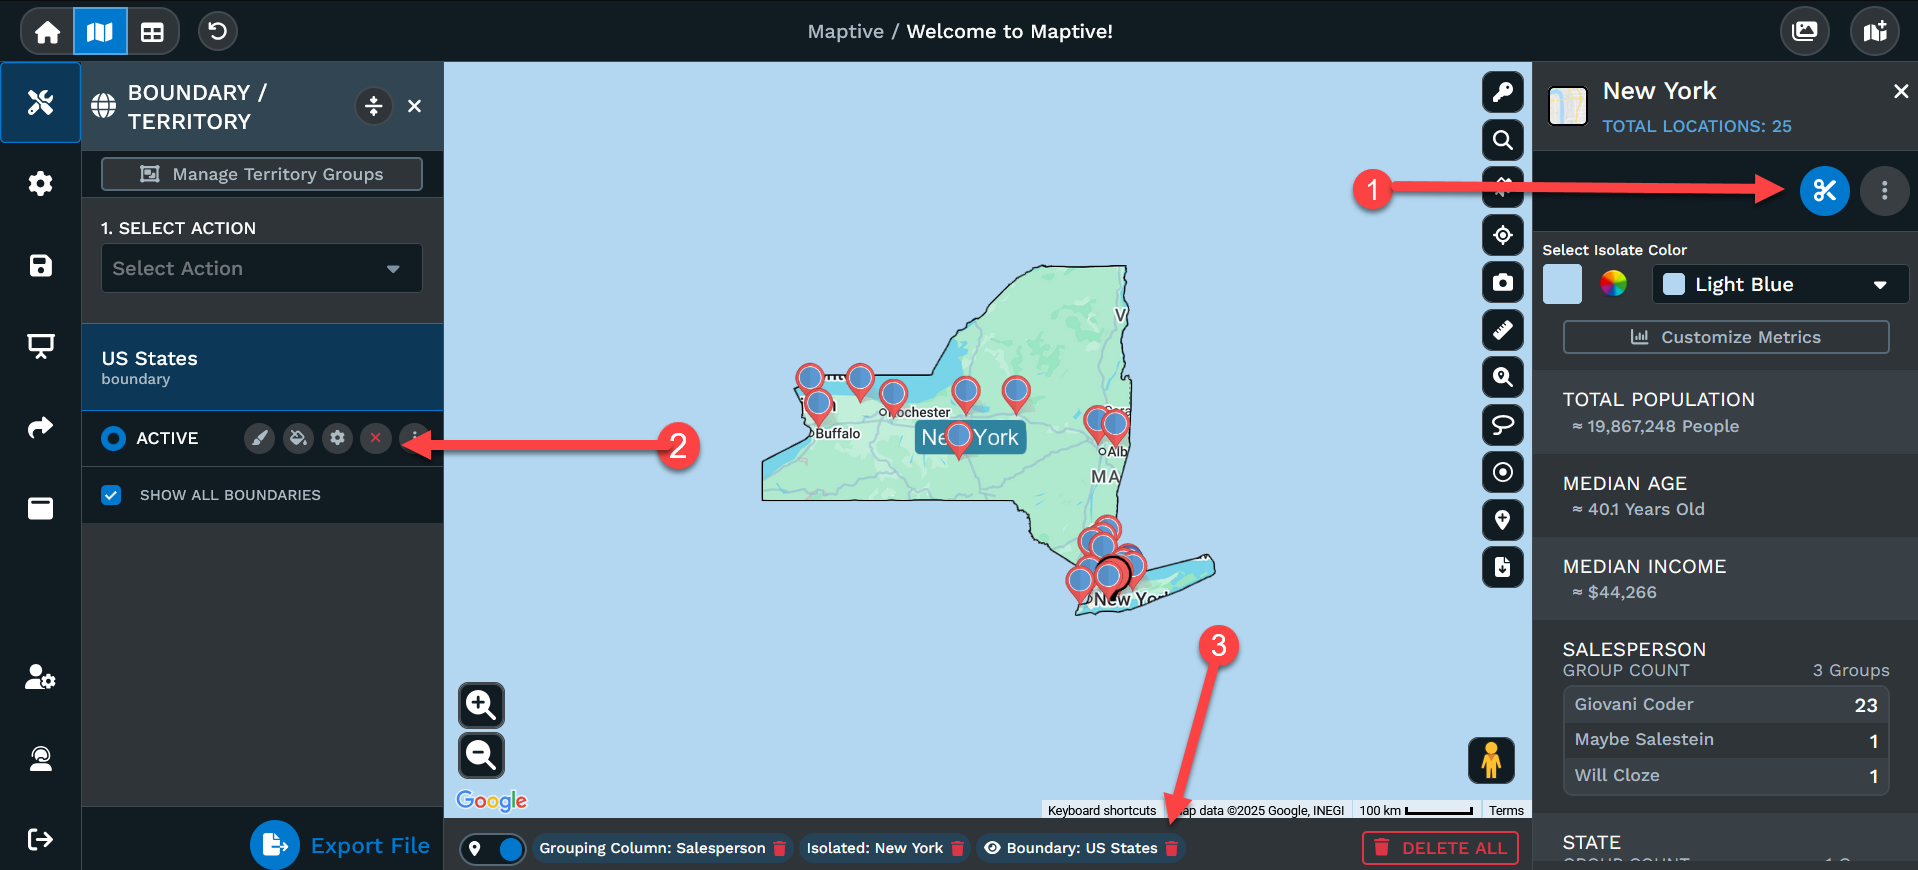1918x870 pixels.
Task: Click the light blue isolate color swatch
Action: tap(1562, 284)
